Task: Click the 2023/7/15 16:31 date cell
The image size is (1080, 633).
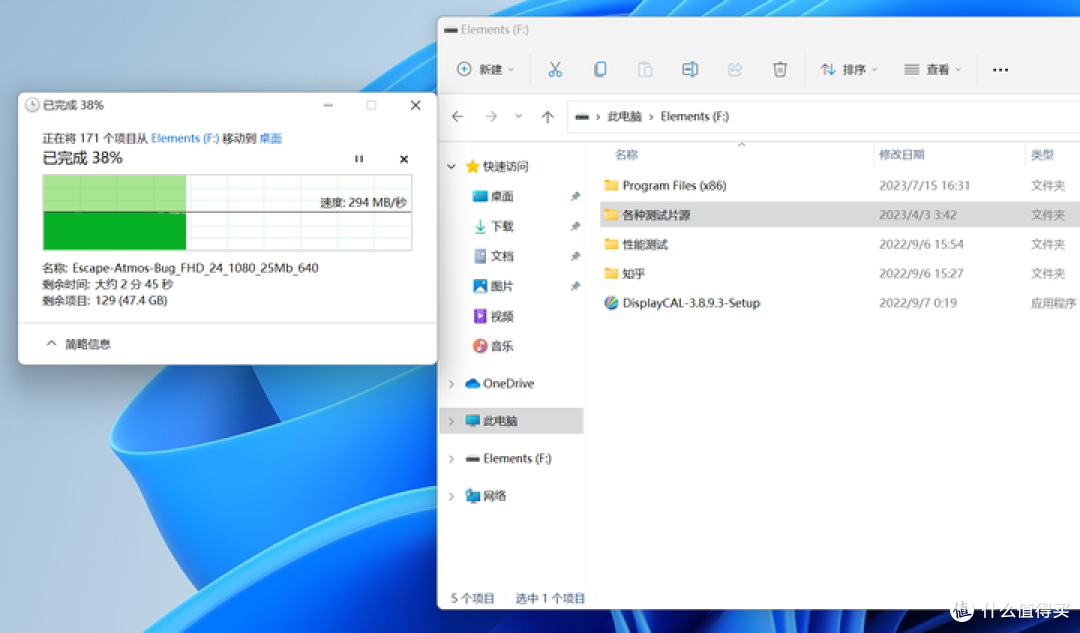Action: tap(924, 185)
